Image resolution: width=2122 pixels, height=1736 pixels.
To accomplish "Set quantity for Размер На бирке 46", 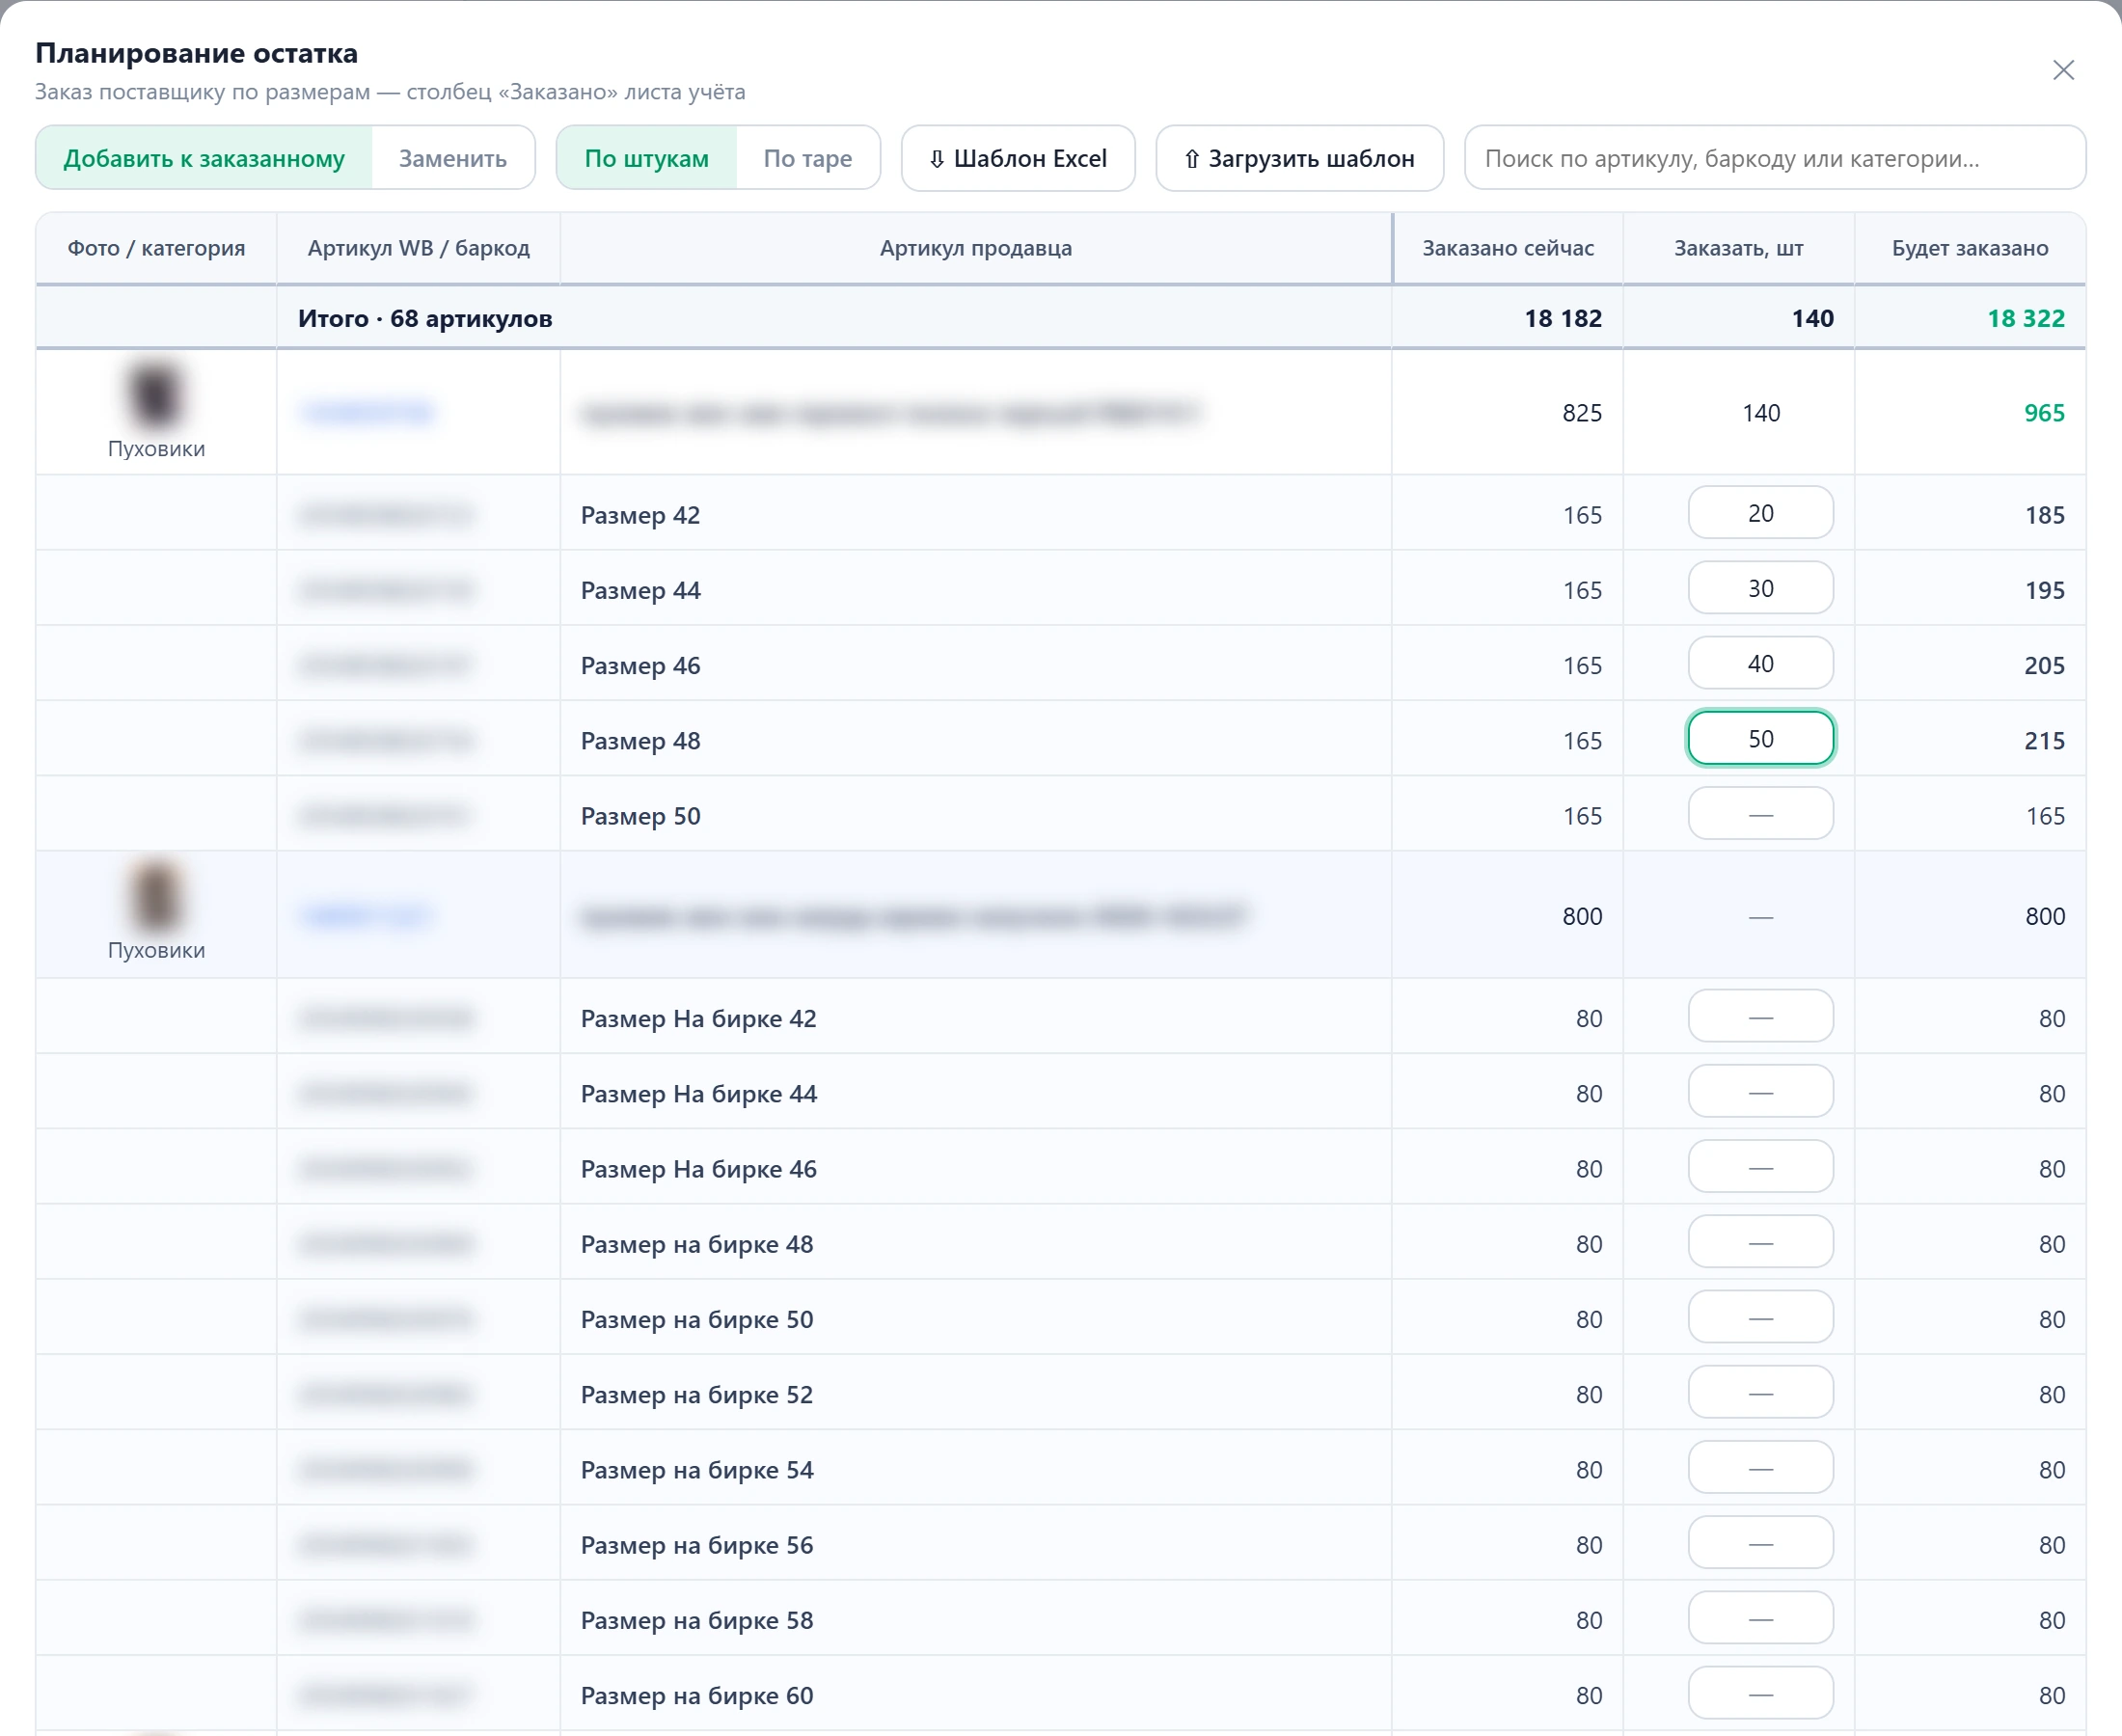I will [1760, 1167].
